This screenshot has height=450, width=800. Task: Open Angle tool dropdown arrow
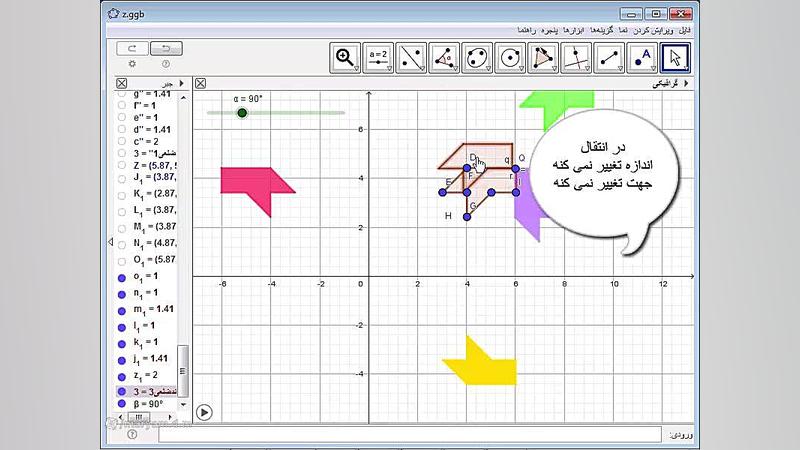pos(455,68)
